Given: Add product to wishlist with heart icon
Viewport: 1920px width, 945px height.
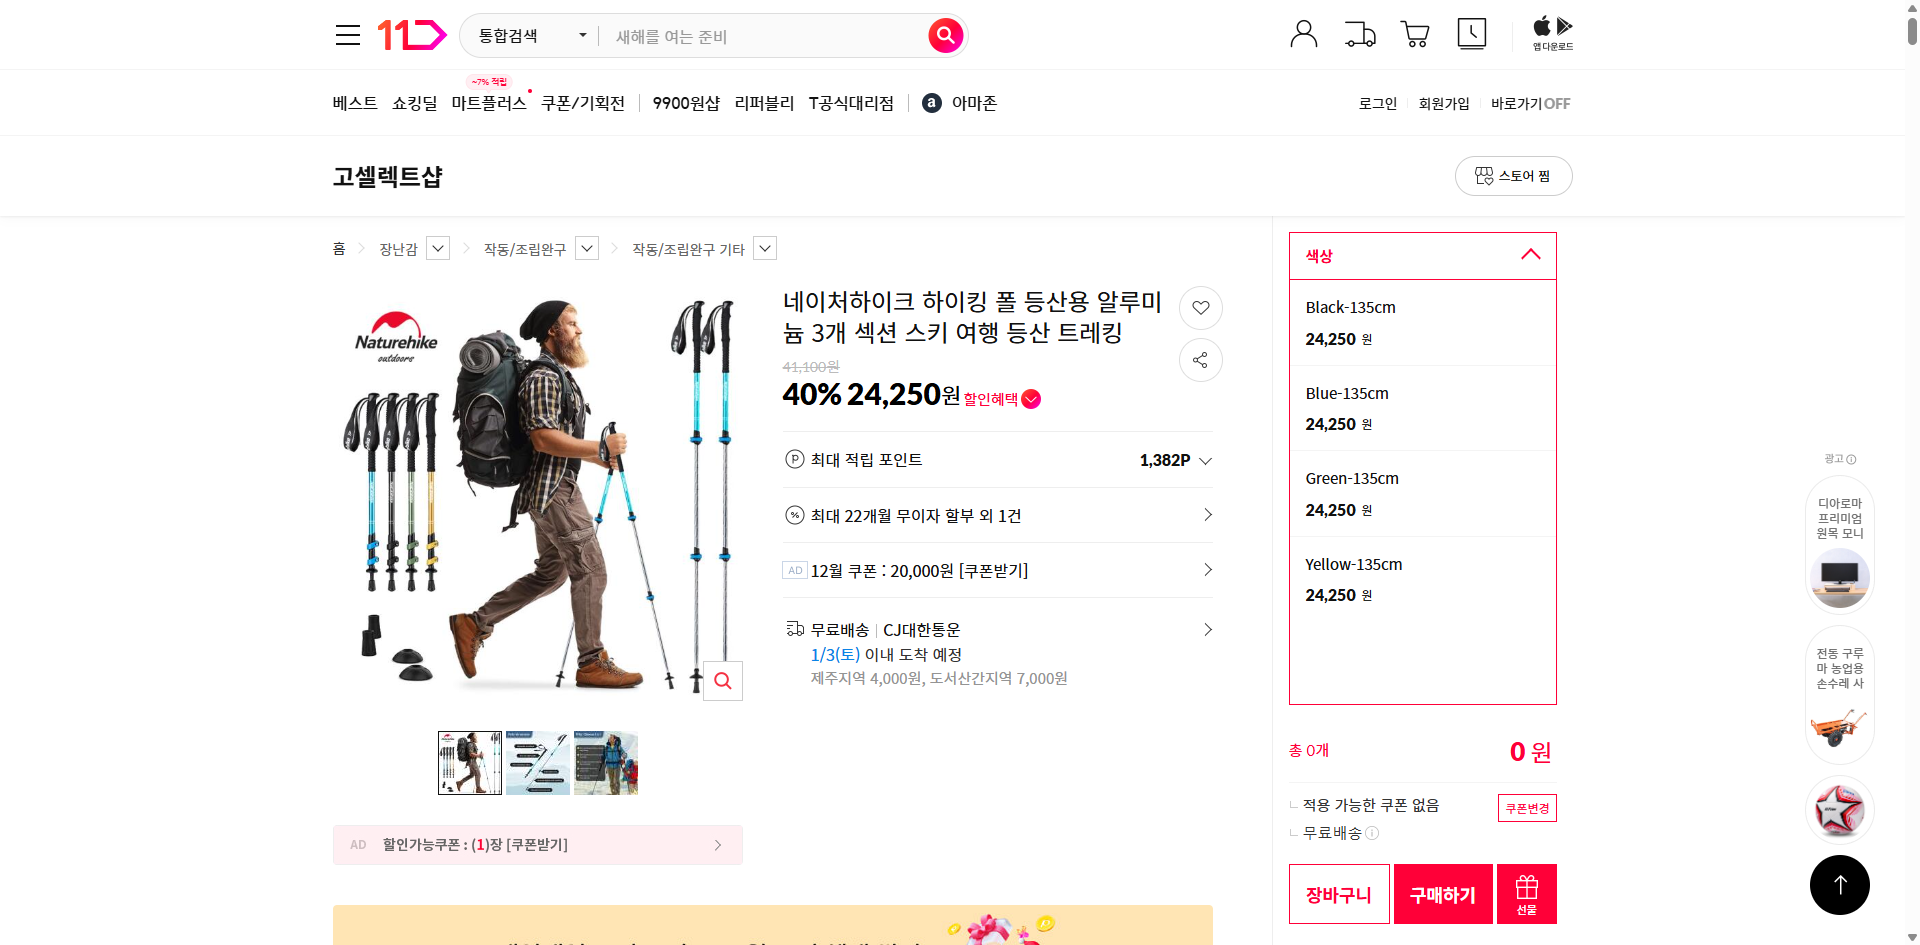Looking at the screenshot, I should [1200, 308].
